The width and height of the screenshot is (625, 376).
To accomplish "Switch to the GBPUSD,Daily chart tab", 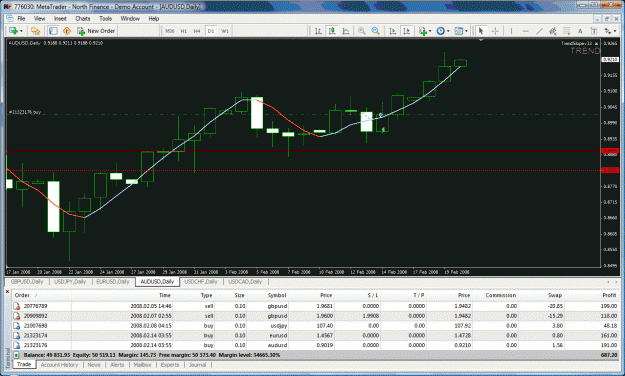I will [x=27, y=282].
